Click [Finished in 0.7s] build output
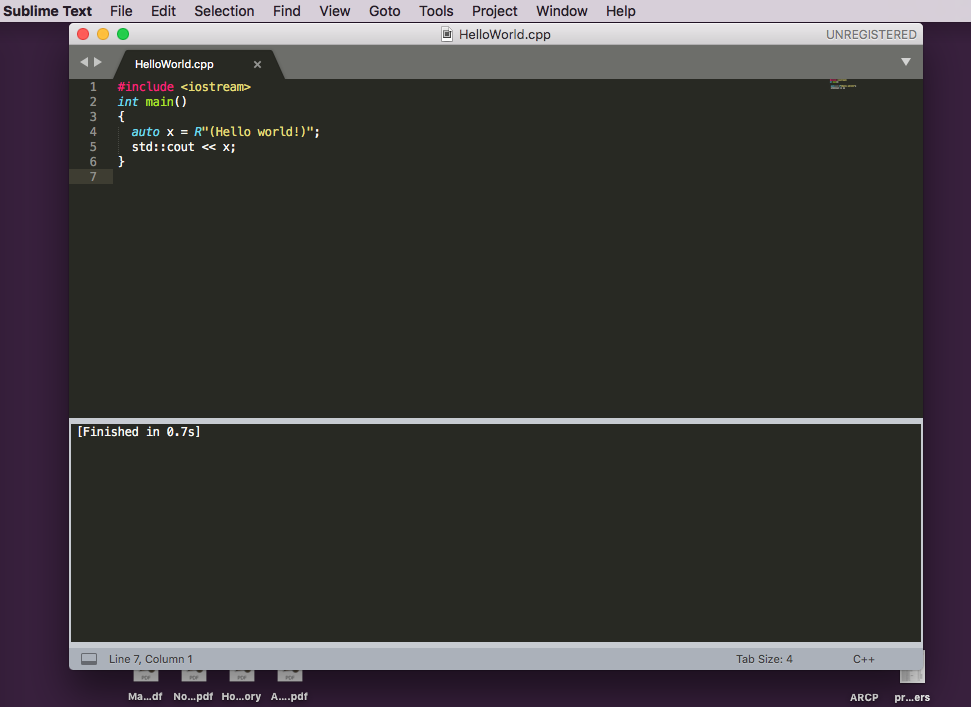 pos(139,432)
